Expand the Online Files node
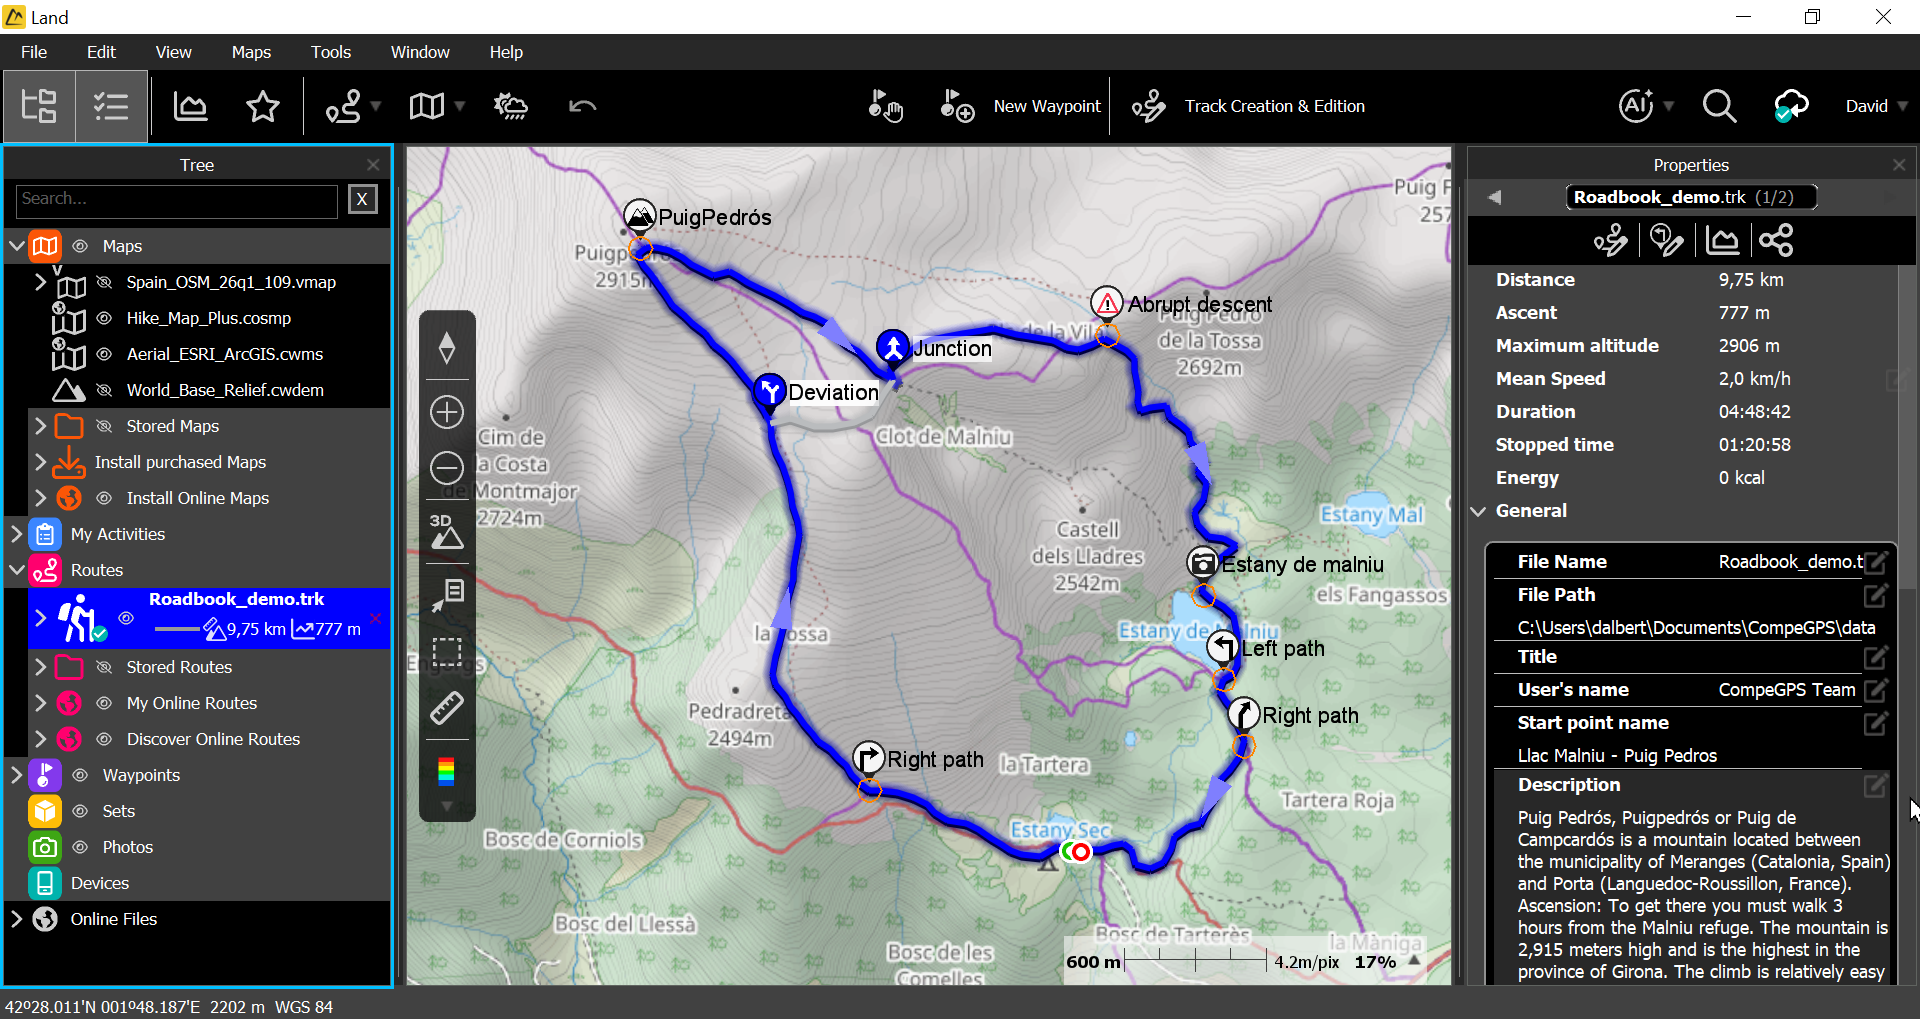 [17, 918]
